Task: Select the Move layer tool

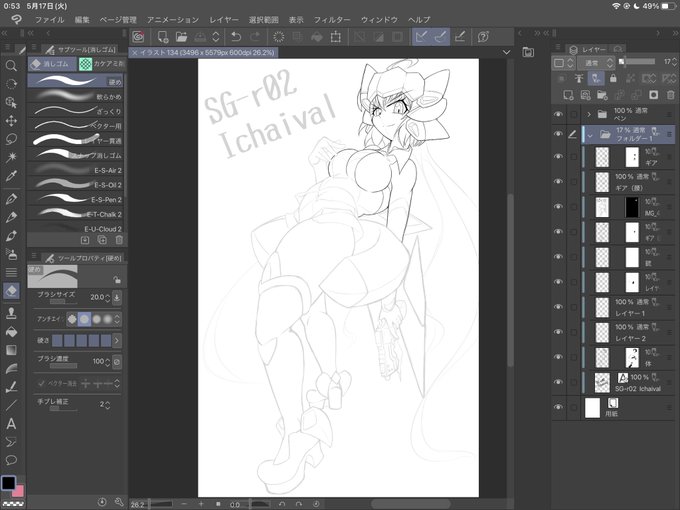Action: [11, 121]
